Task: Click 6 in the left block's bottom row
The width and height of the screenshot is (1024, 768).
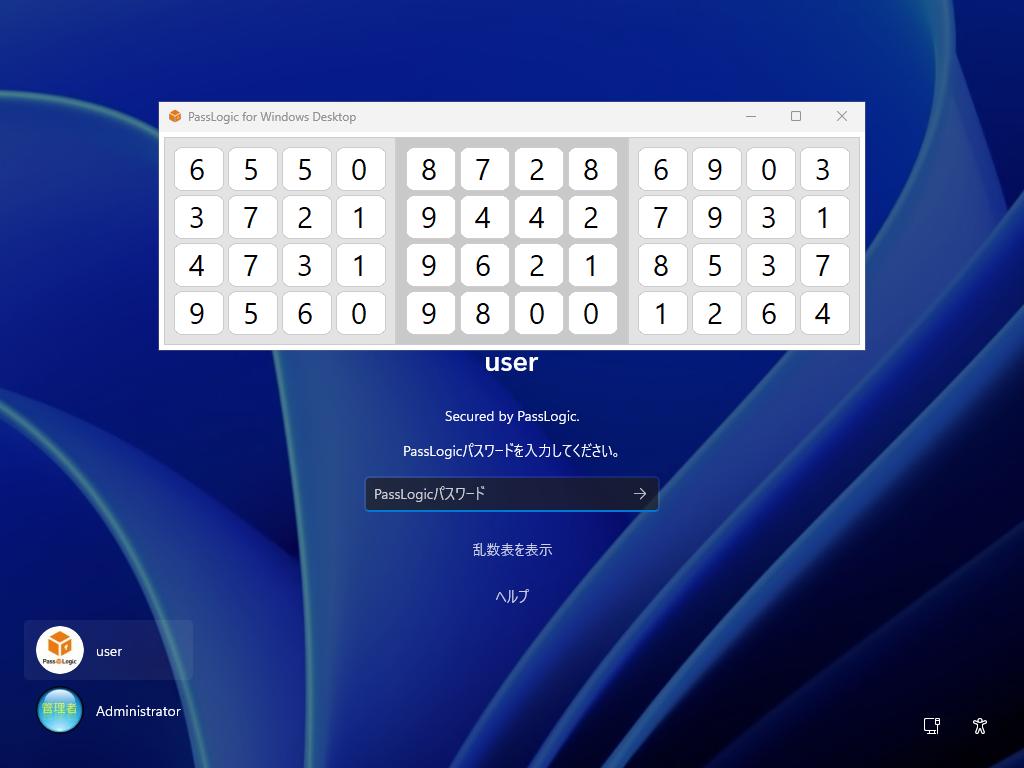Action: click(x=306, y=313)
